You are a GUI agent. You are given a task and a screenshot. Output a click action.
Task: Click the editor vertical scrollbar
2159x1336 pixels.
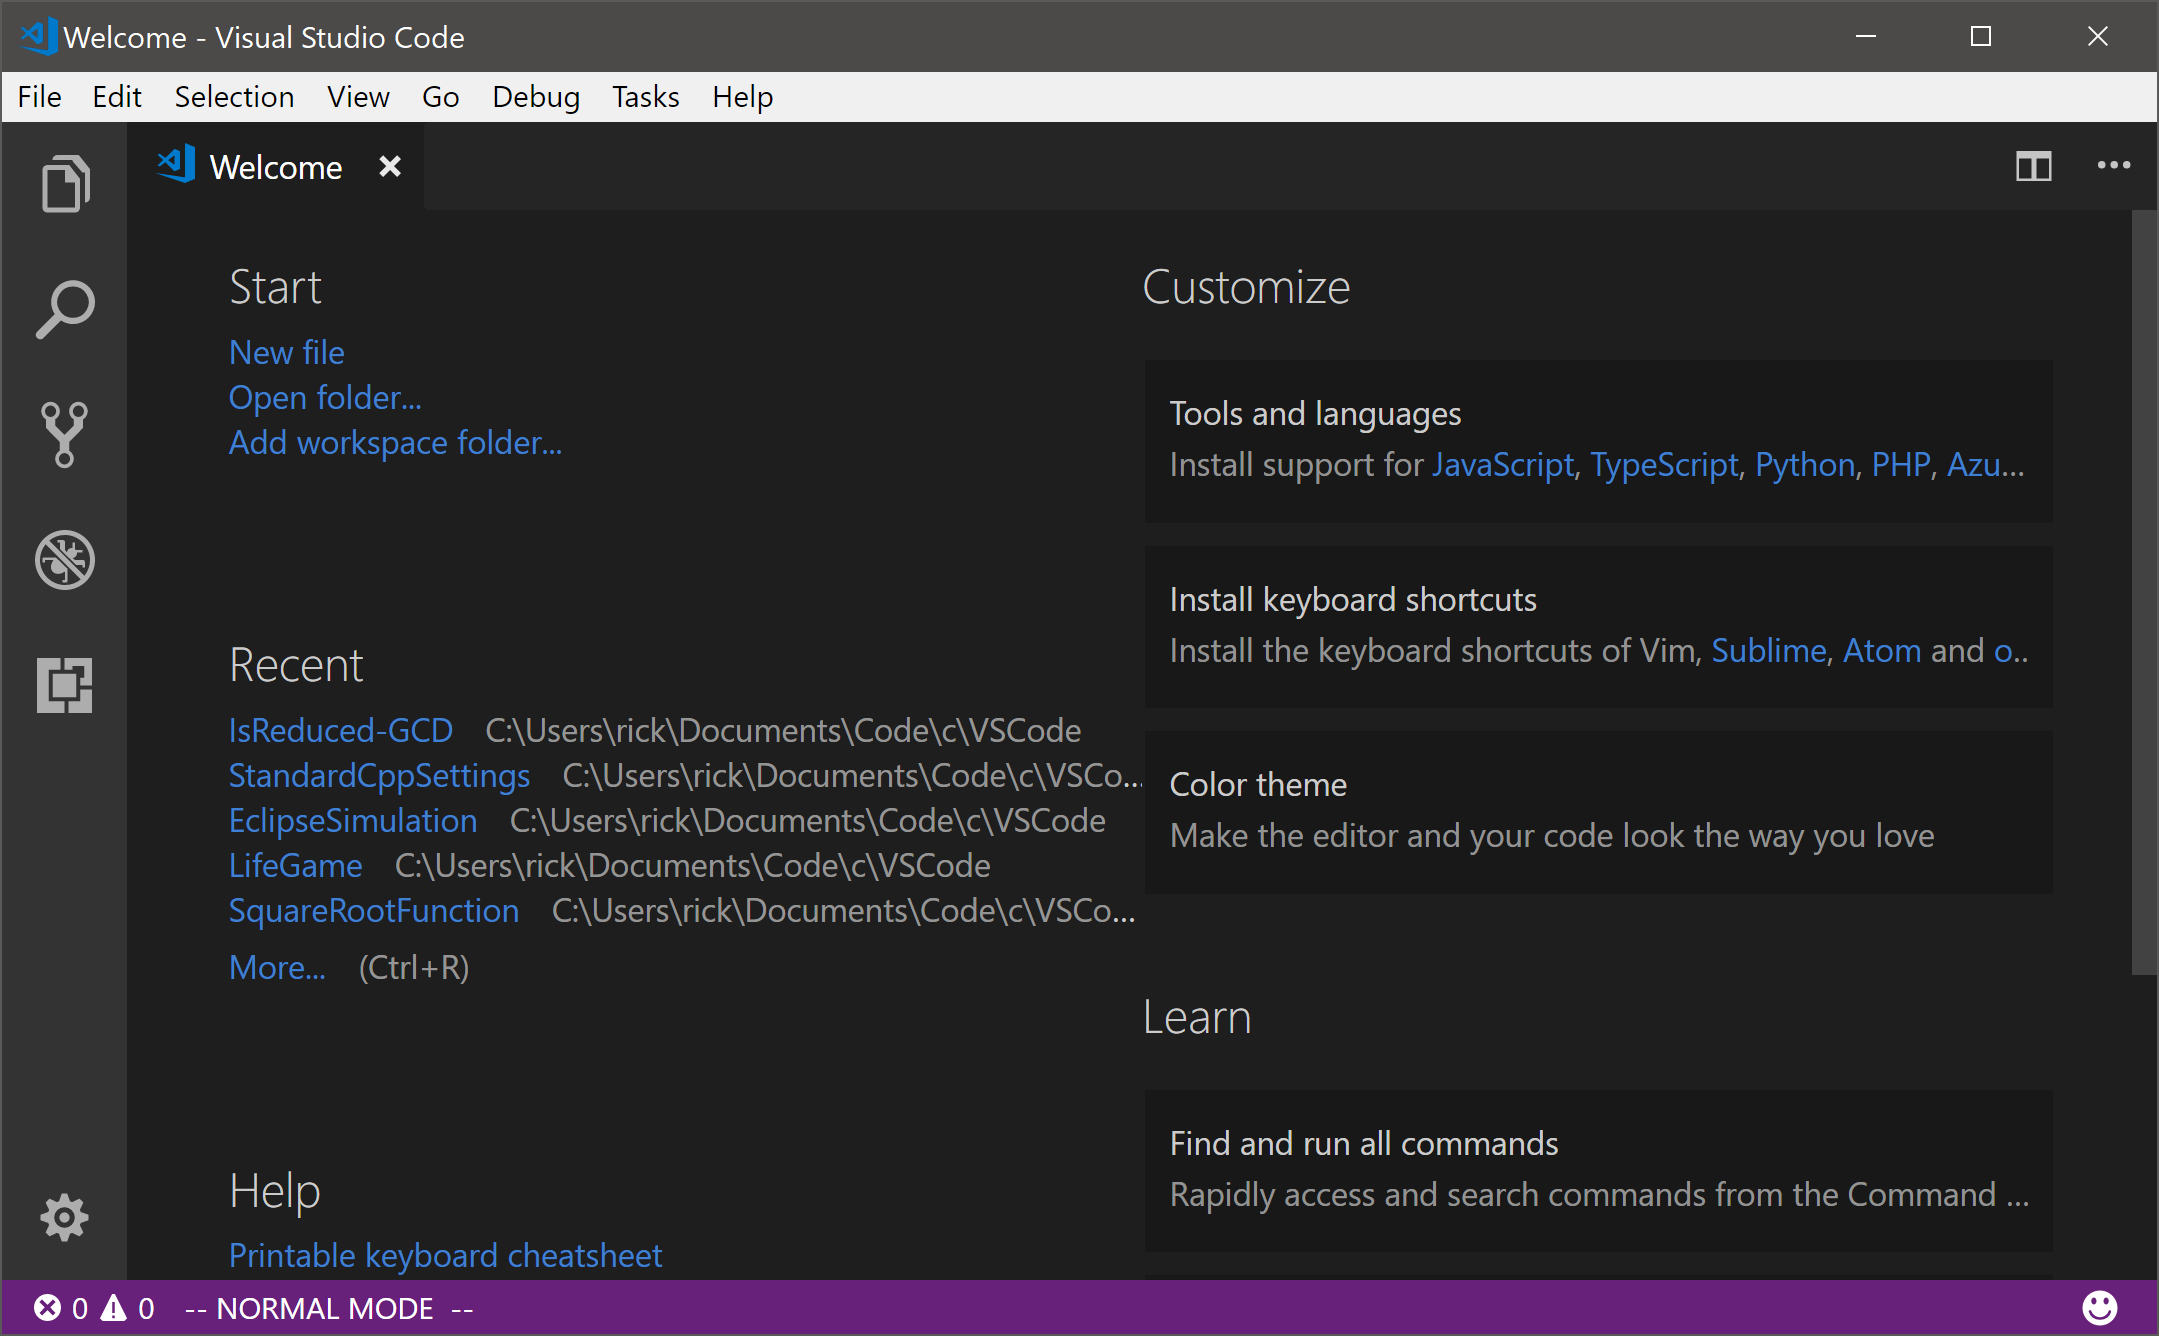(2144, 592)
